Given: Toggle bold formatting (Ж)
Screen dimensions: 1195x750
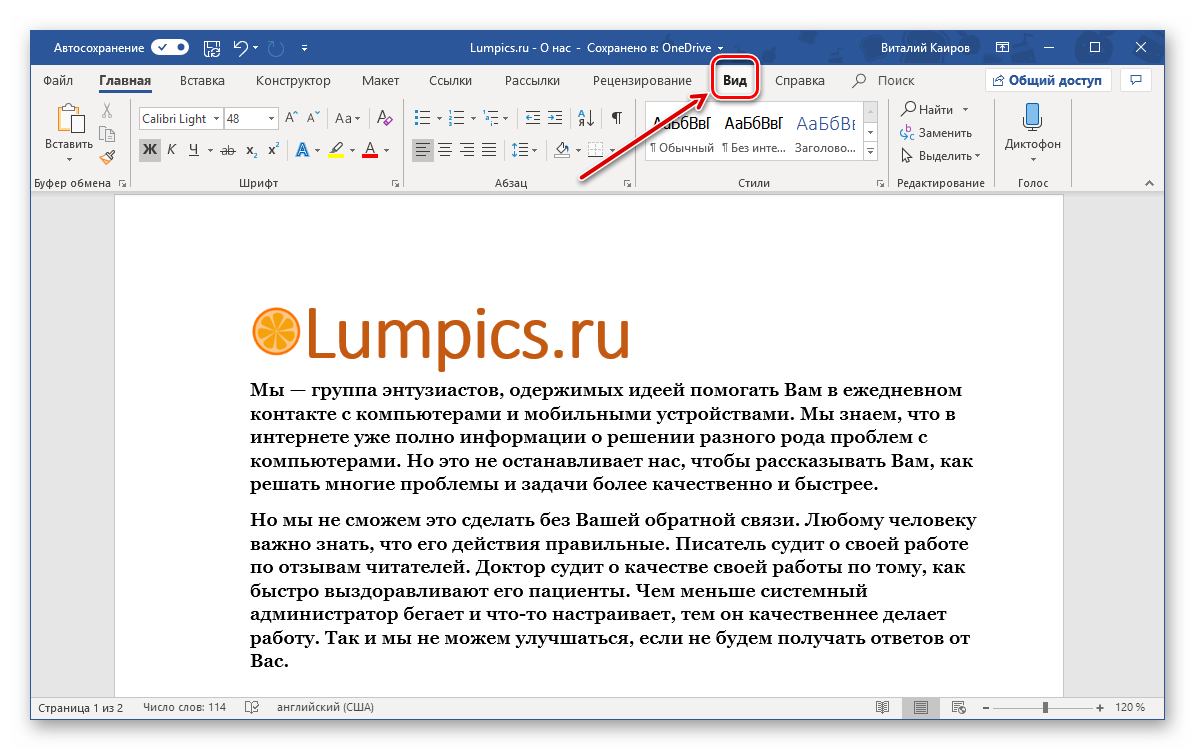Looking at the screenshot, I should (150, 149).
